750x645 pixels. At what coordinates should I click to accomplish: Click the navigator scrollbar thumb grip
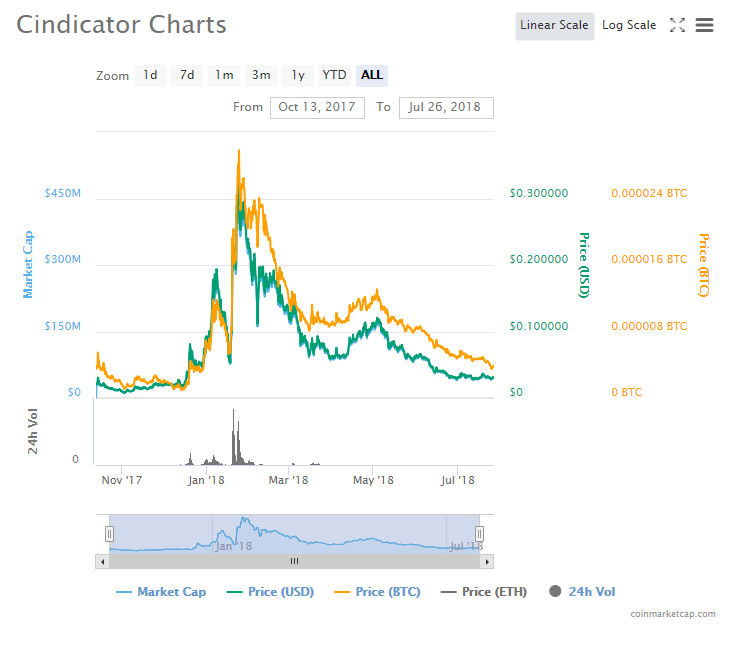click(x=295, y=561)
